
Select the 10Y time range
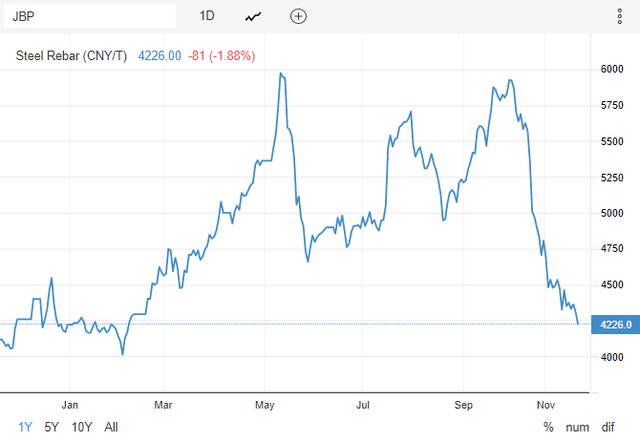[82, 427]
